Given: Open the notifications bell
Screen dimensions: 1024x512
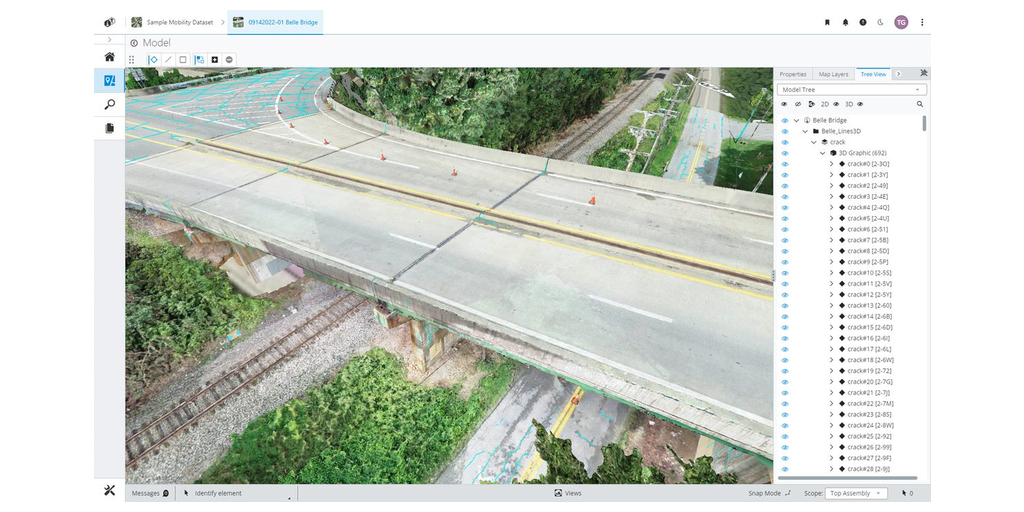Looking at the screenshot, I should 845,22.
